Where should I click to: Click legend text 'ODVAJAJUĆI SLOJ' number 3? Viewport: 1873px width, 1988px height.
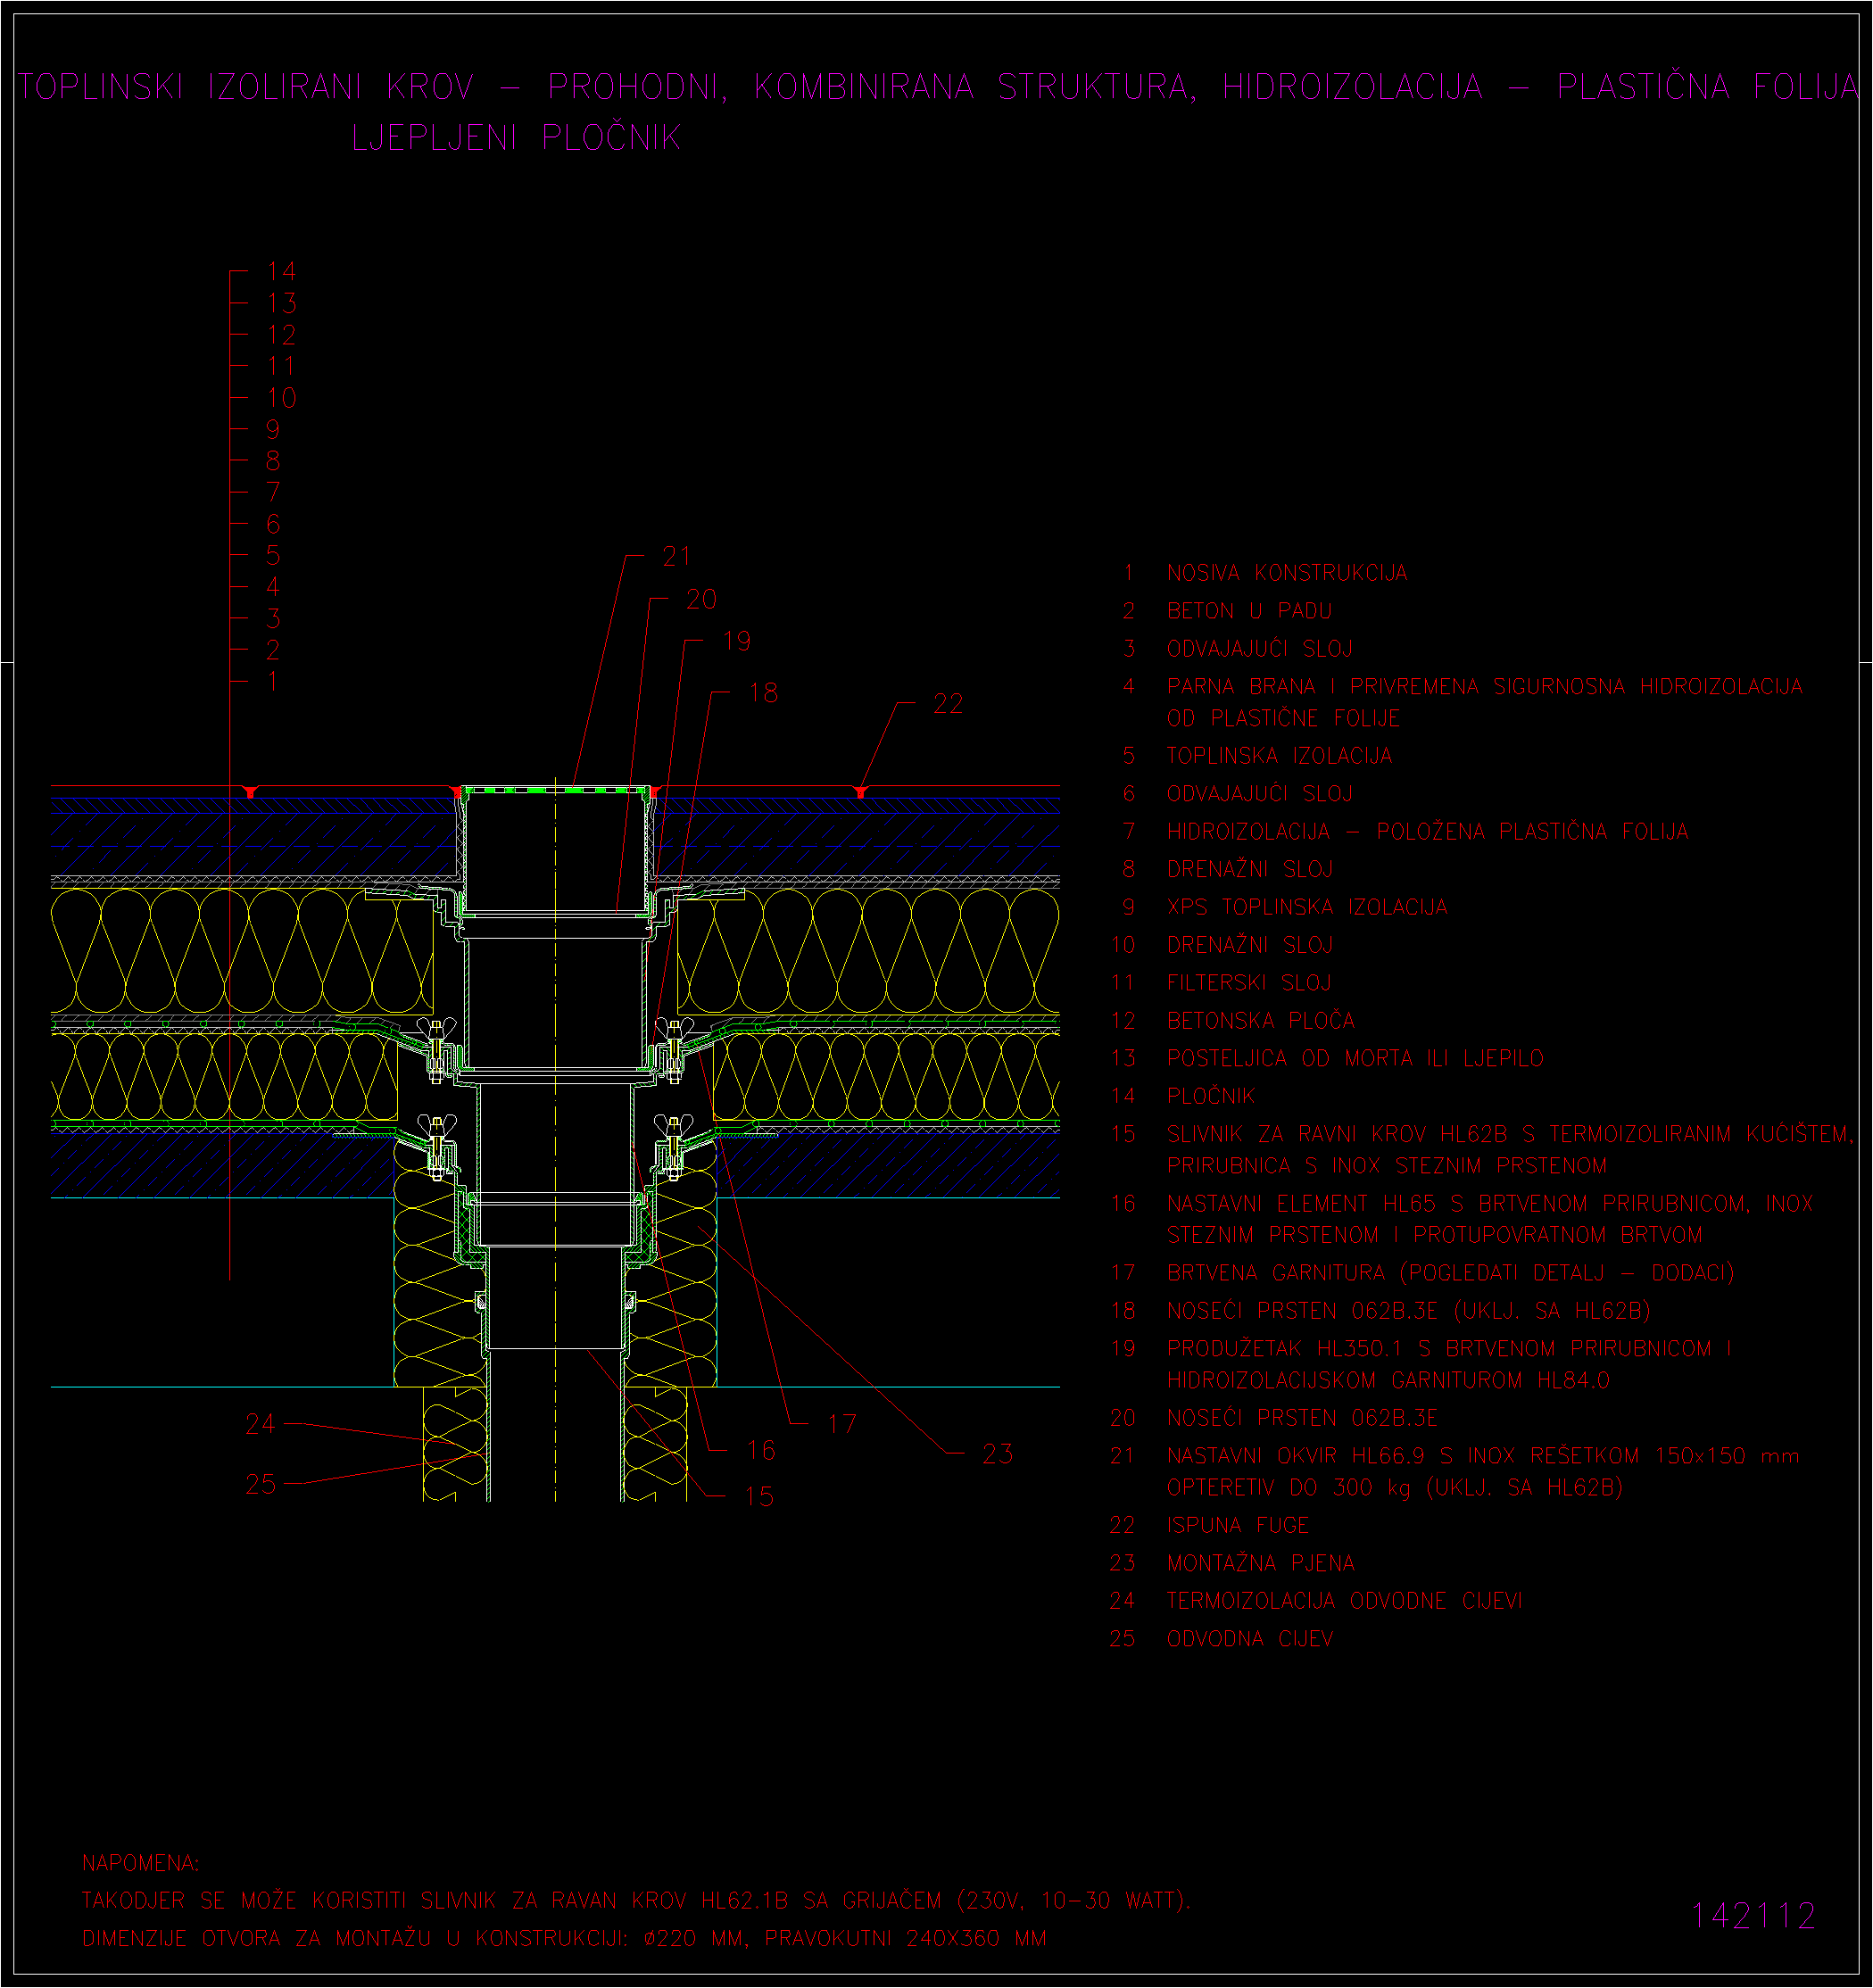click(x=1260, y=648)
